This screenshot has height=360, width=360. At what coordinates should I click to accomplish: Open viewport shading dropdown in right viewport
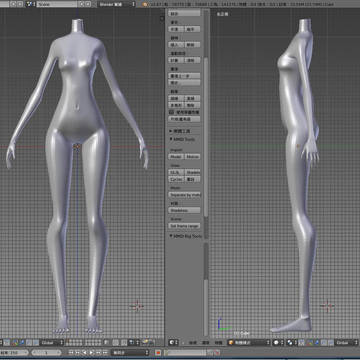[278, 342]
